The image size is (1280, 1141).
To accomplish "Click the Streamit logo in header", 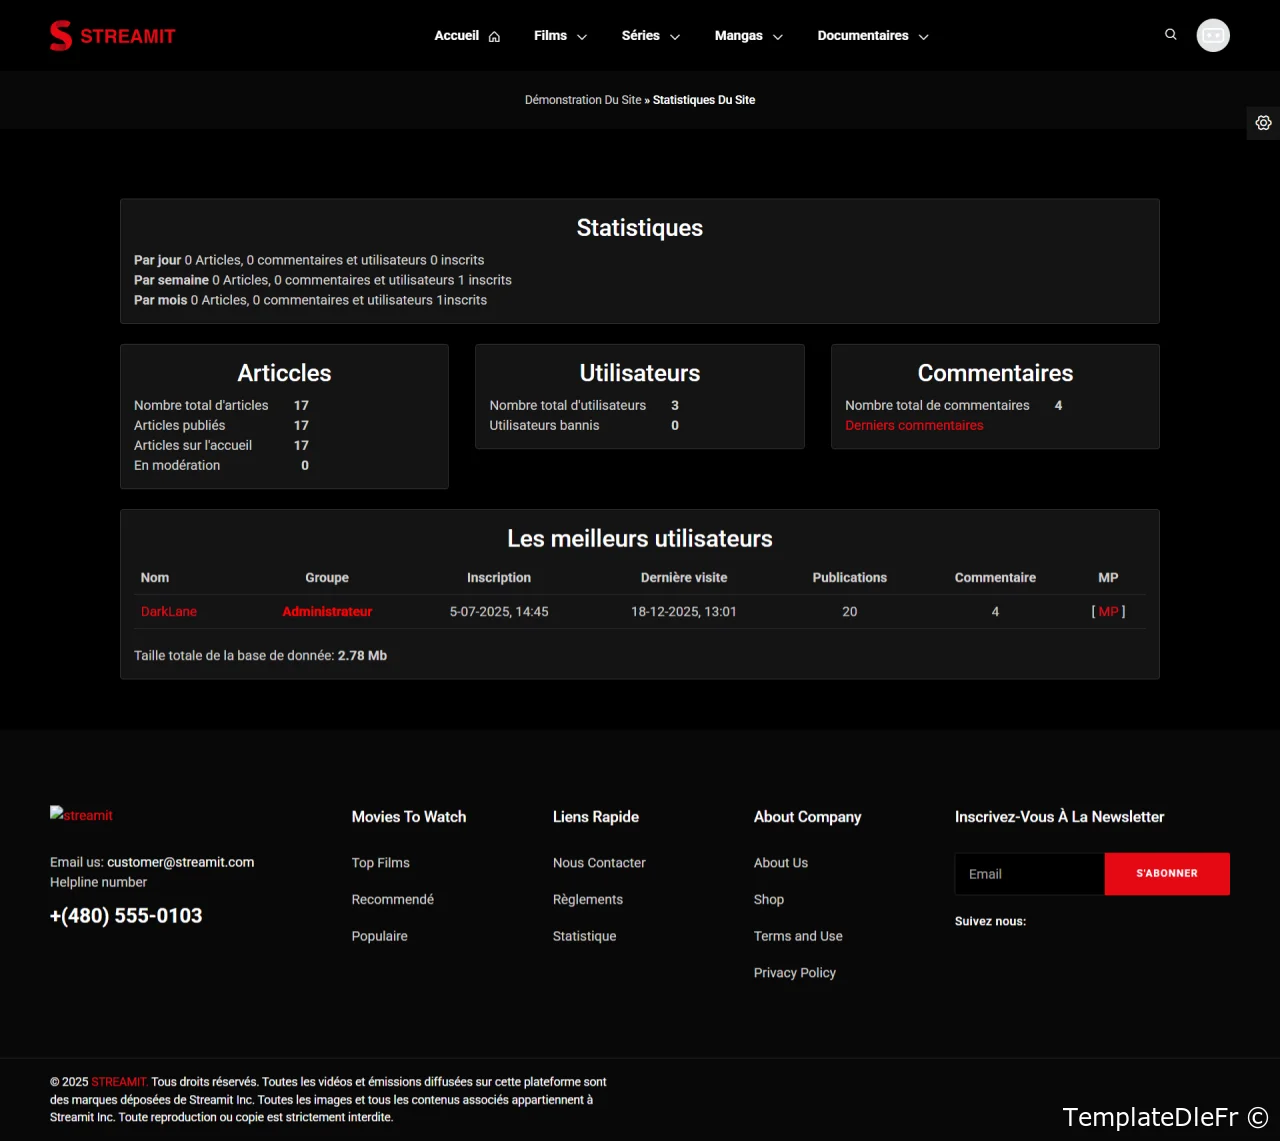I will 112,36.
